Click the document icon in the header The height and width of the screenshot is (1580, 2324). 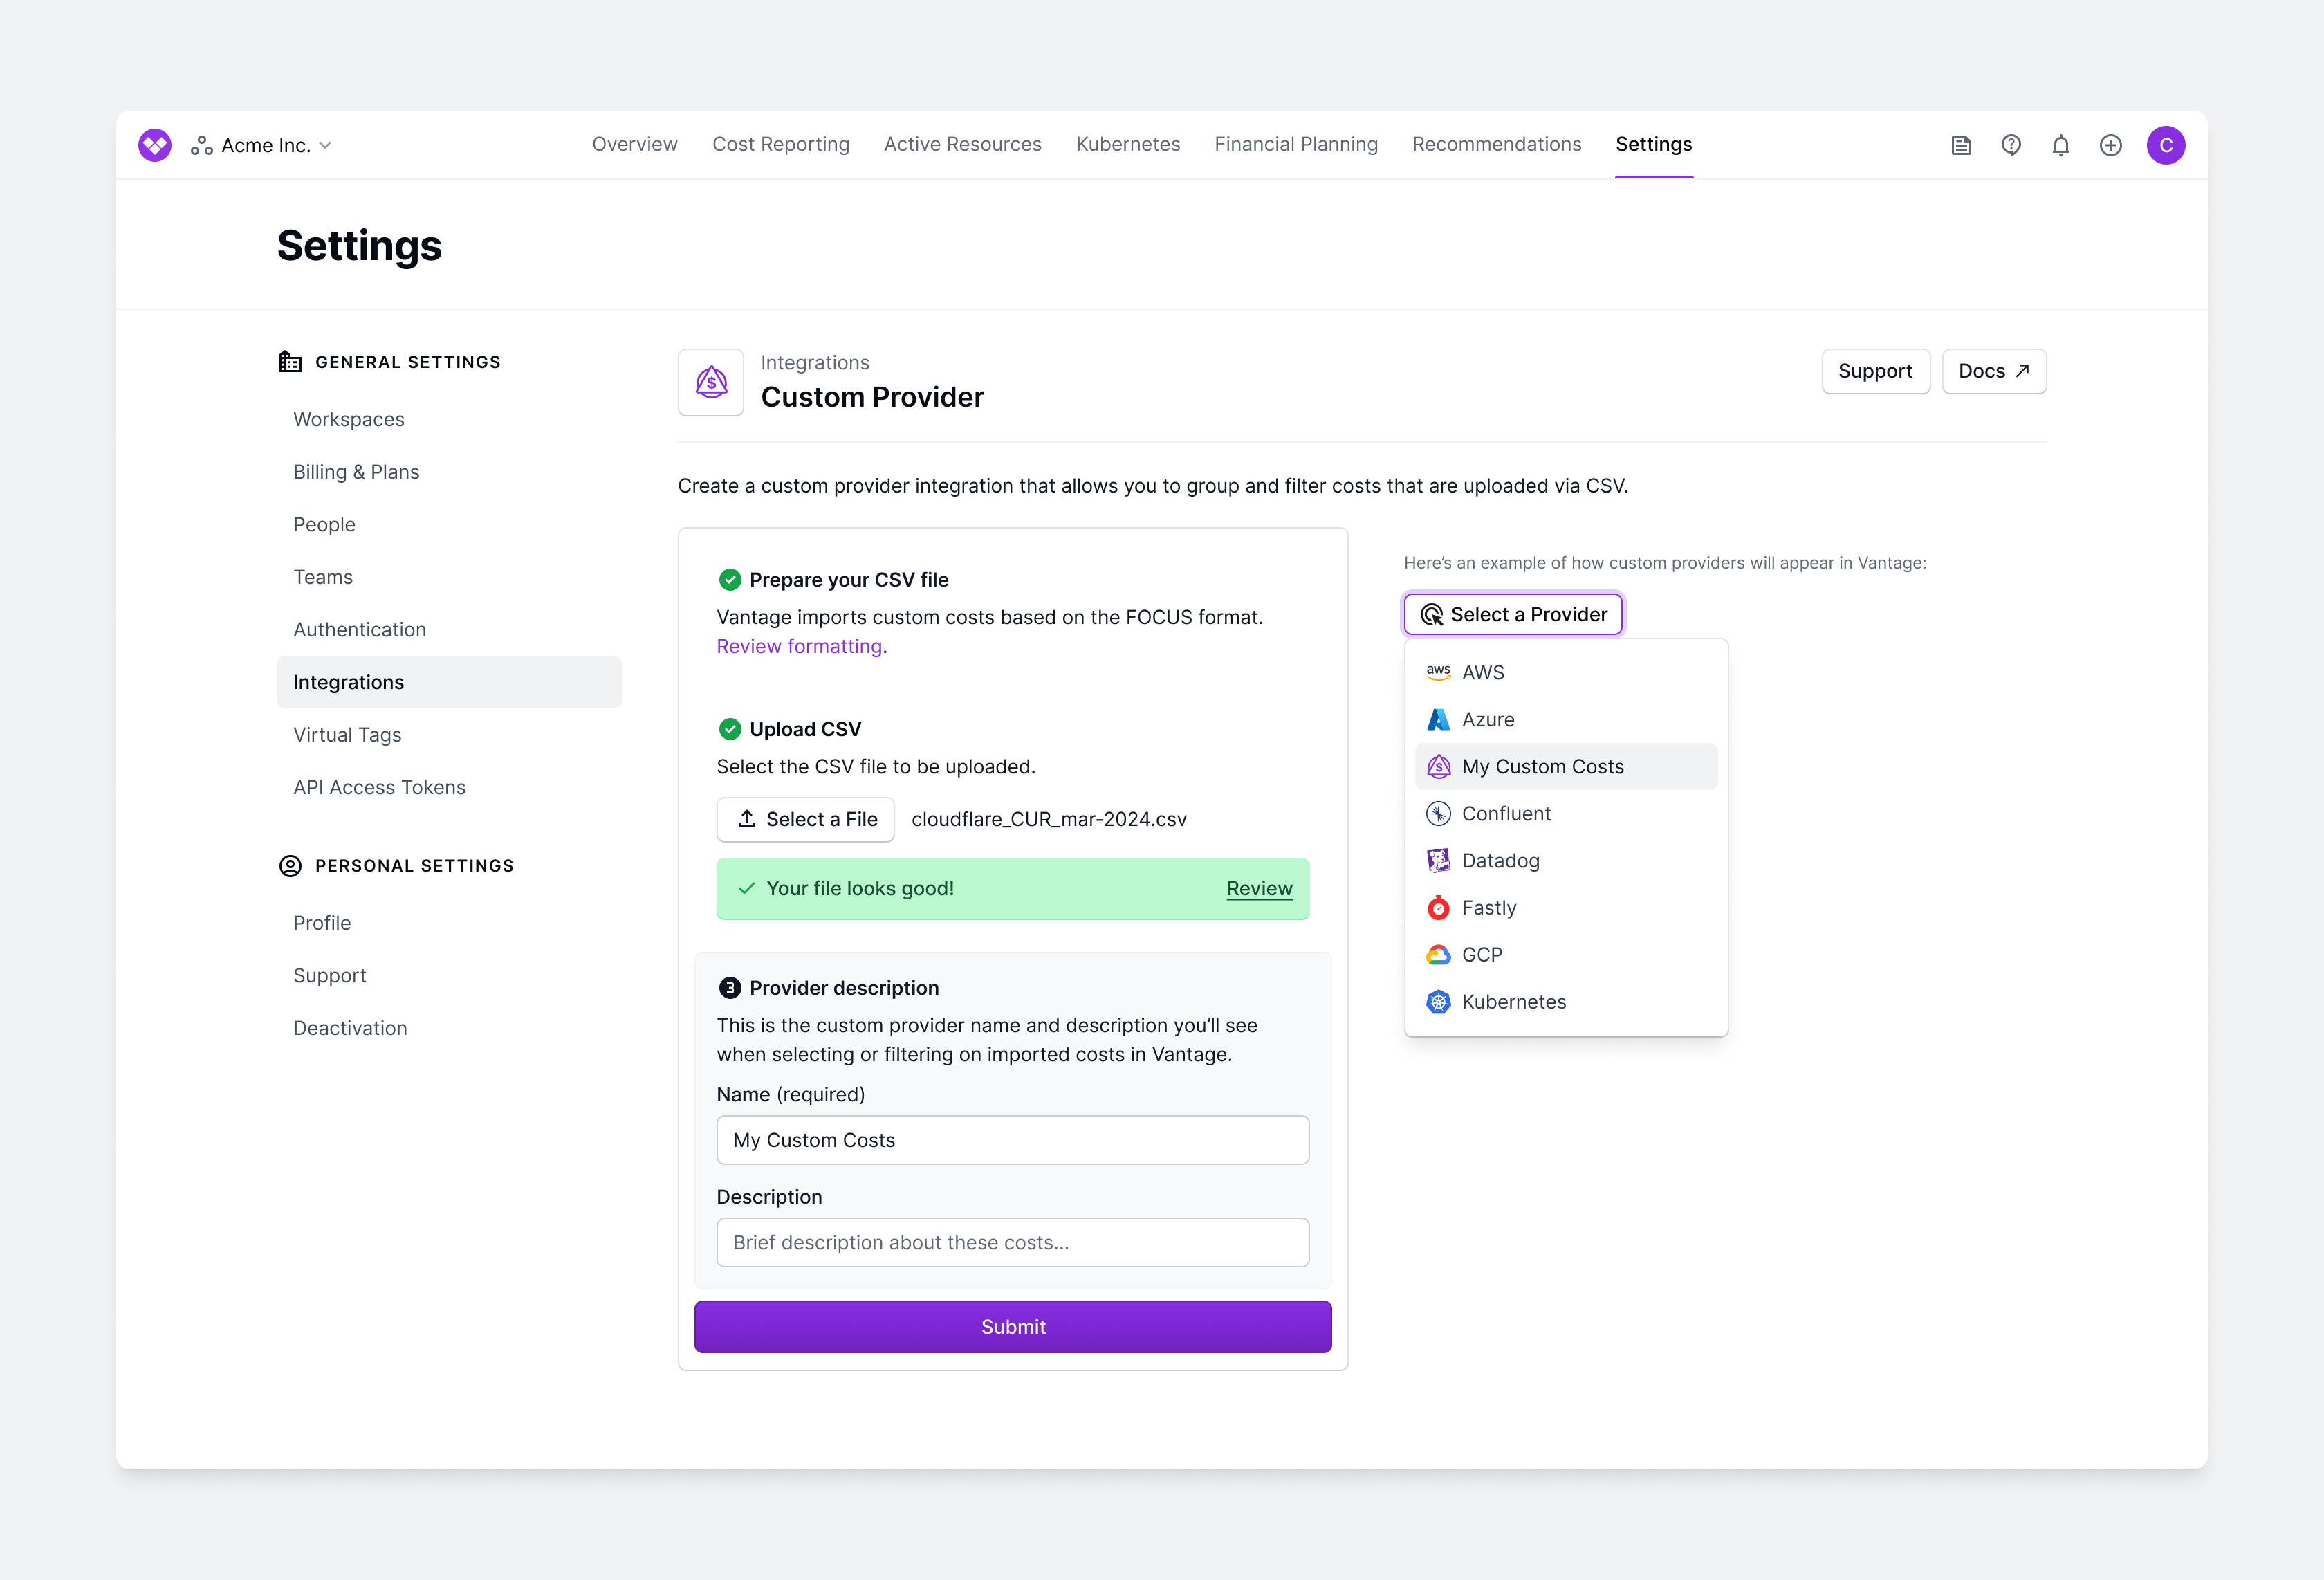[1961, 145]
